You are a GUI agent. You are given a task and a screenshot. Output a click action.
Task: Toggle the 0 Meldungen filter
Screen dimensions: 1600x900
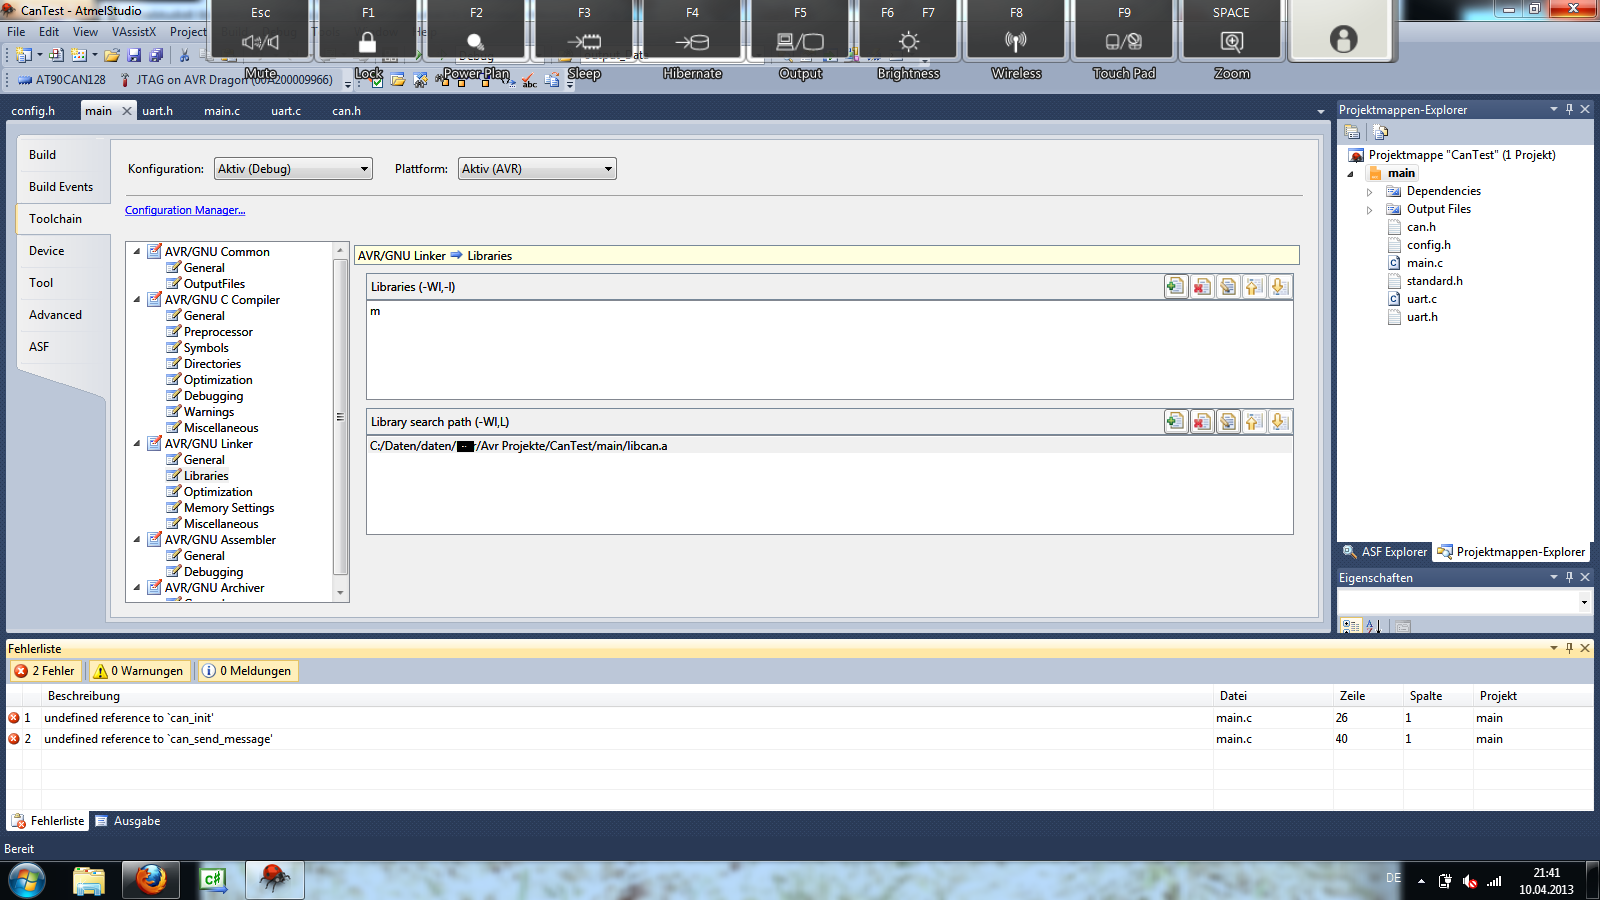[247, 671]
